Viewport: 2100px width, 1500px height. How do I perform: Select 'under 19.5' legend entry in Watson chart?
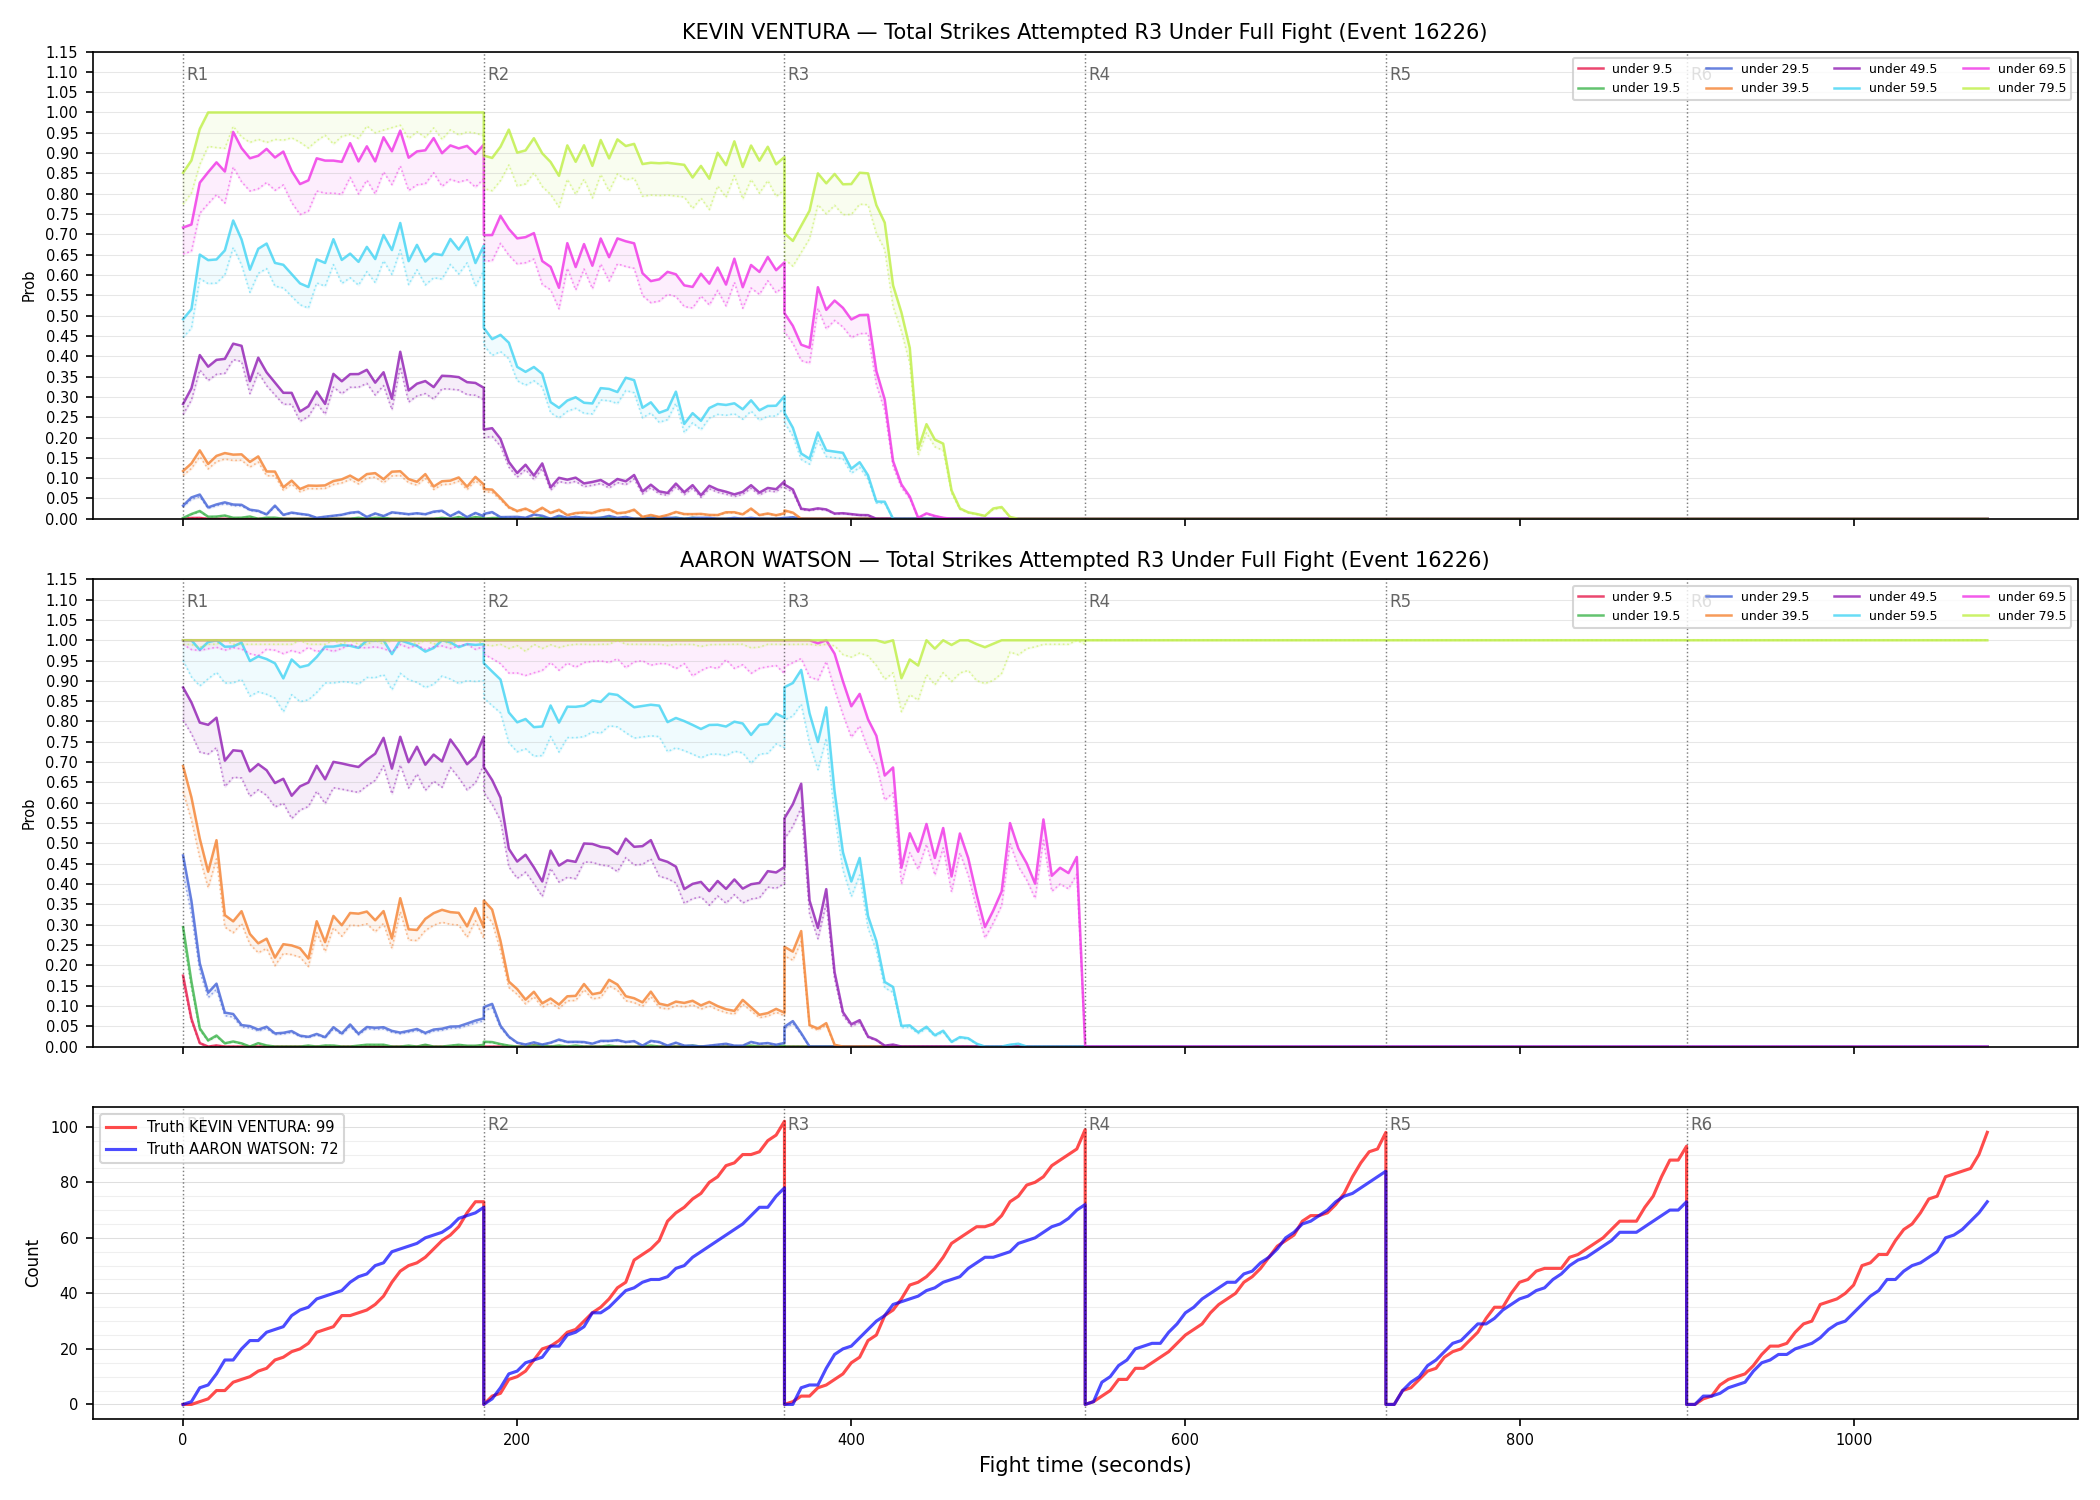point(1629,616)
